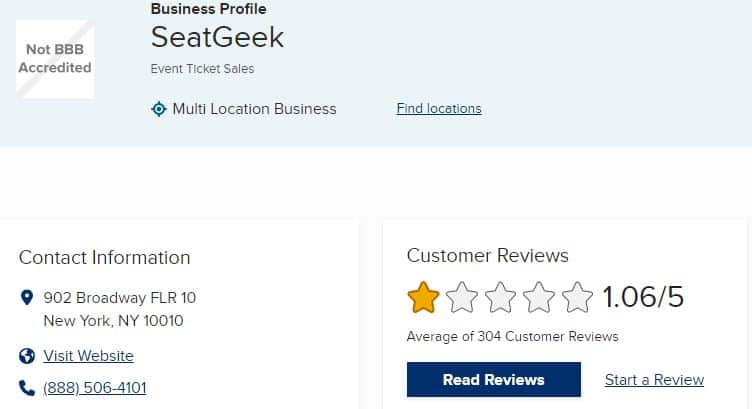Call the (888) 506-4101 number link
Viewport: 752px width, 409px height.
tap(95, 387)
